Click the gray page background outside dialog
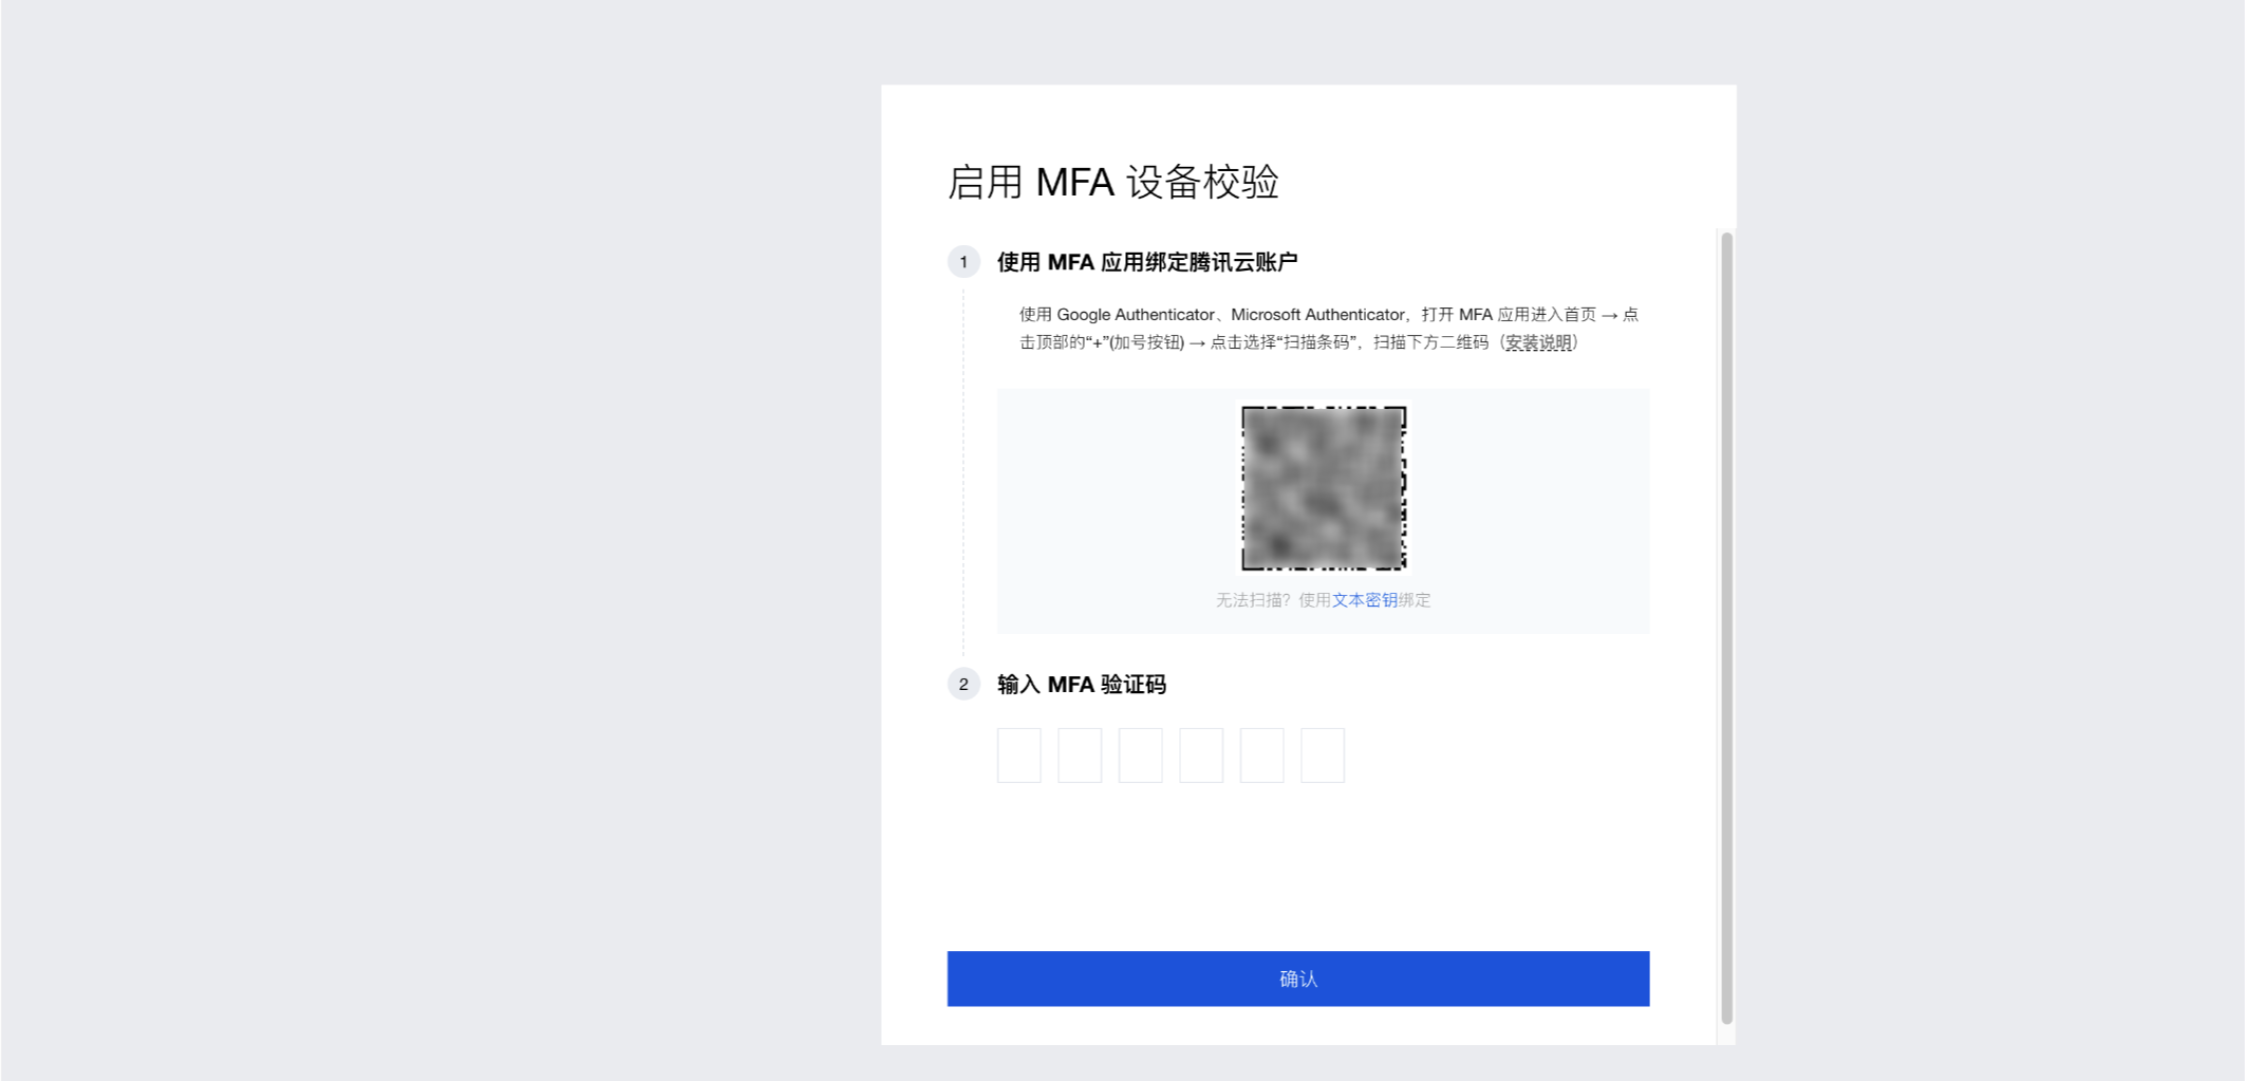This screenshot has height=1081, width=2245. click(440, 540)
